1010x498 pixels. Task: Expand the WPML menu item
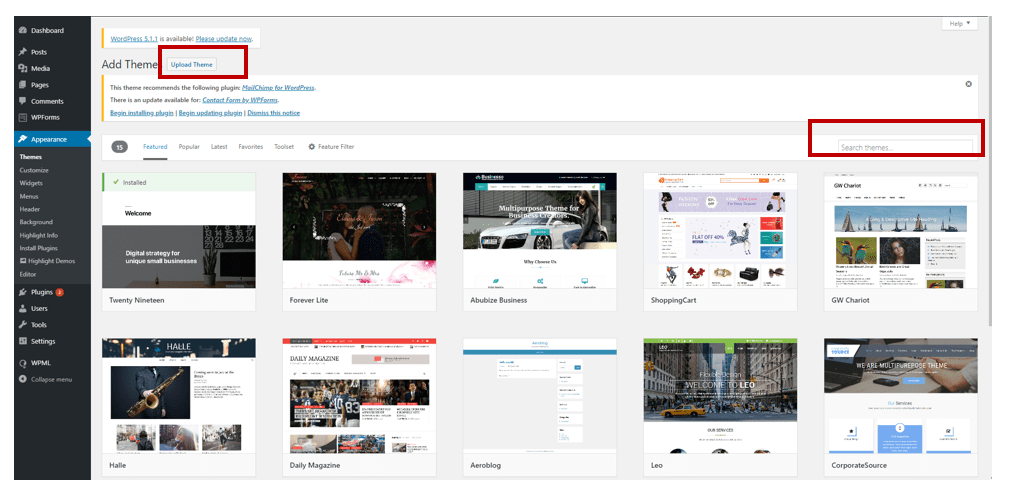coord(40,363)
